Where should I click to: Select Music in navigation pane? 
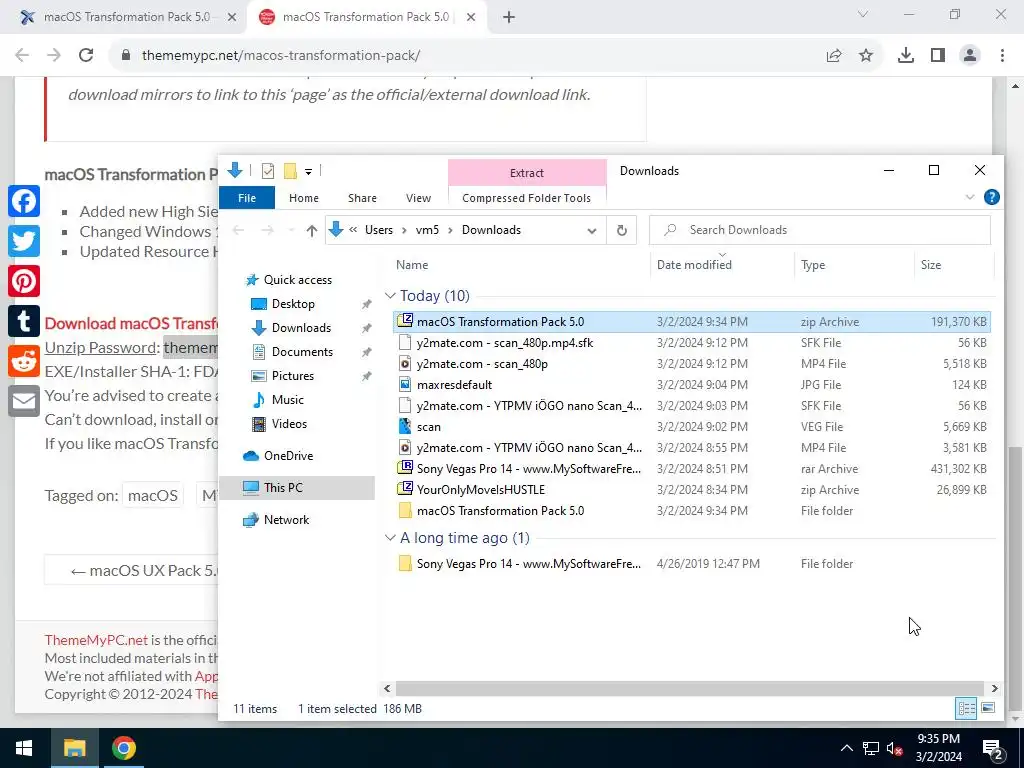287,400
